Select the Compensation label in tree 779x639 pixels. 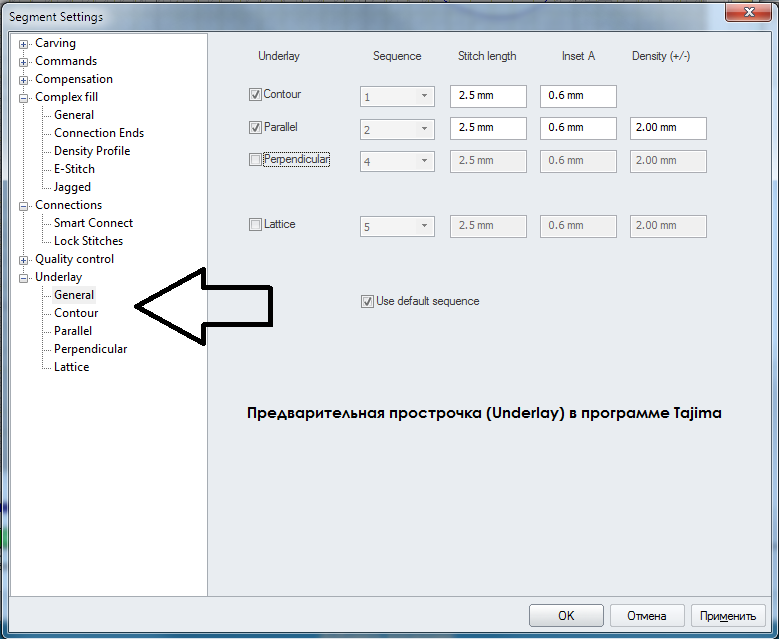[x=74, y=79]
